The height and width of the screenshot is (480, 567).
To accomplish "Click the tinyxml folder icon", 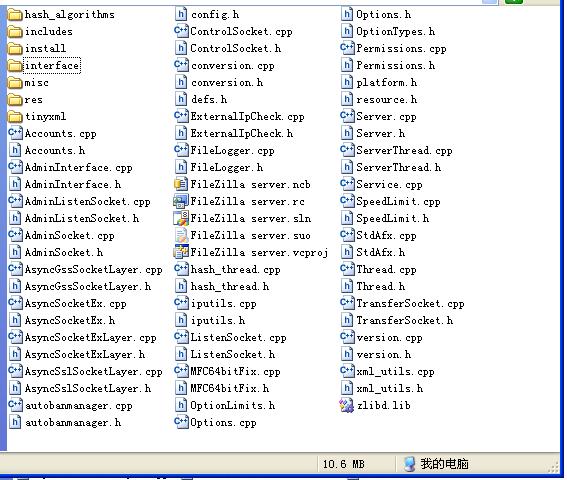I will coord(15,116).
